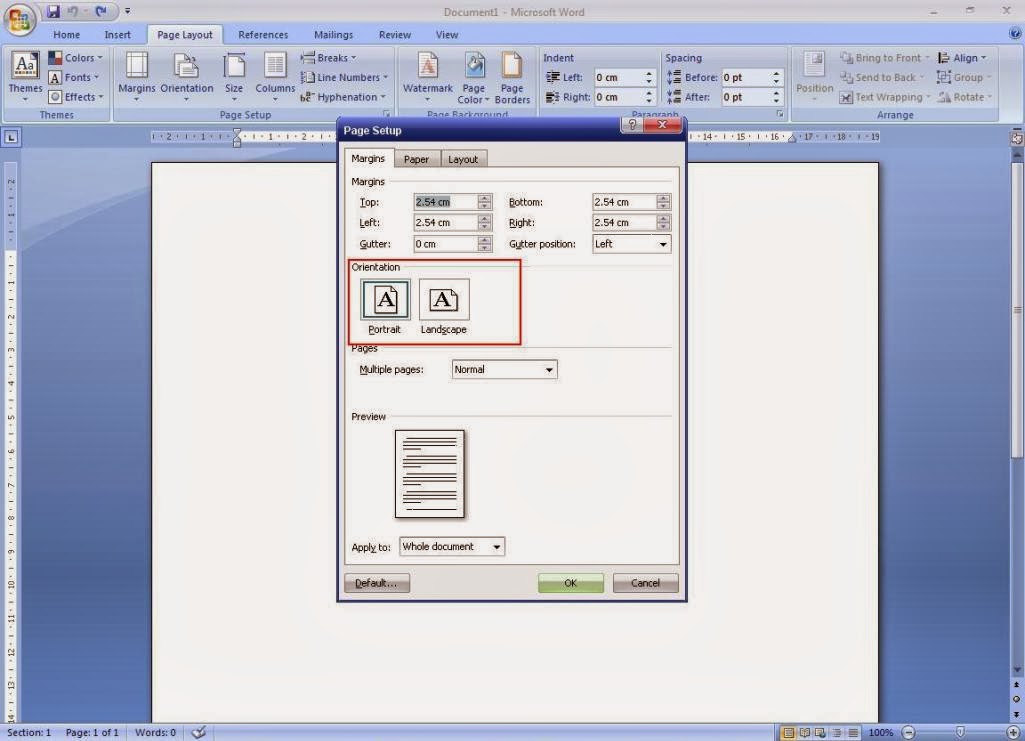Screen dimensions: 1025x741
Task: Switch to Print Layout view
Action: tap(788, 733)
